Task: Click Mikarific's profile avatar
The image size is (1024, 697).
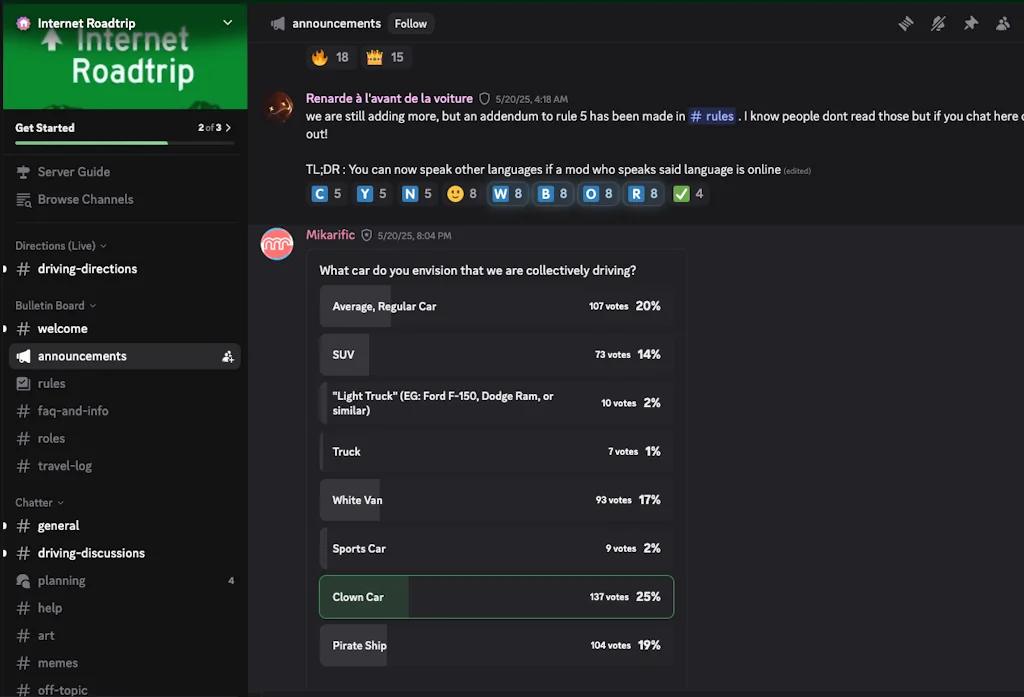Action: [x=277, y=244]
